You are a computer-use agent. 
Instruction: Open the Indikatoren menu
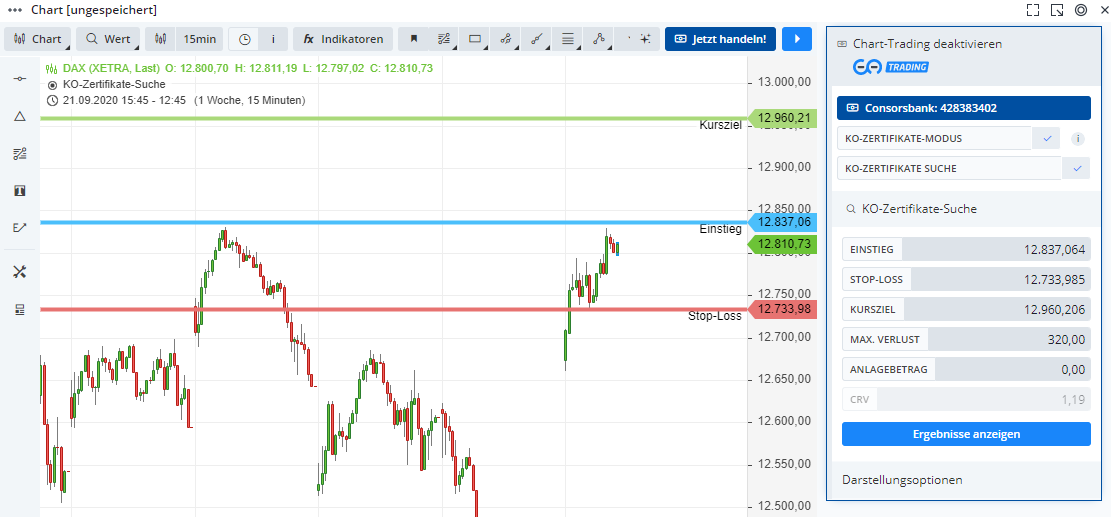(x=343, y=39)
